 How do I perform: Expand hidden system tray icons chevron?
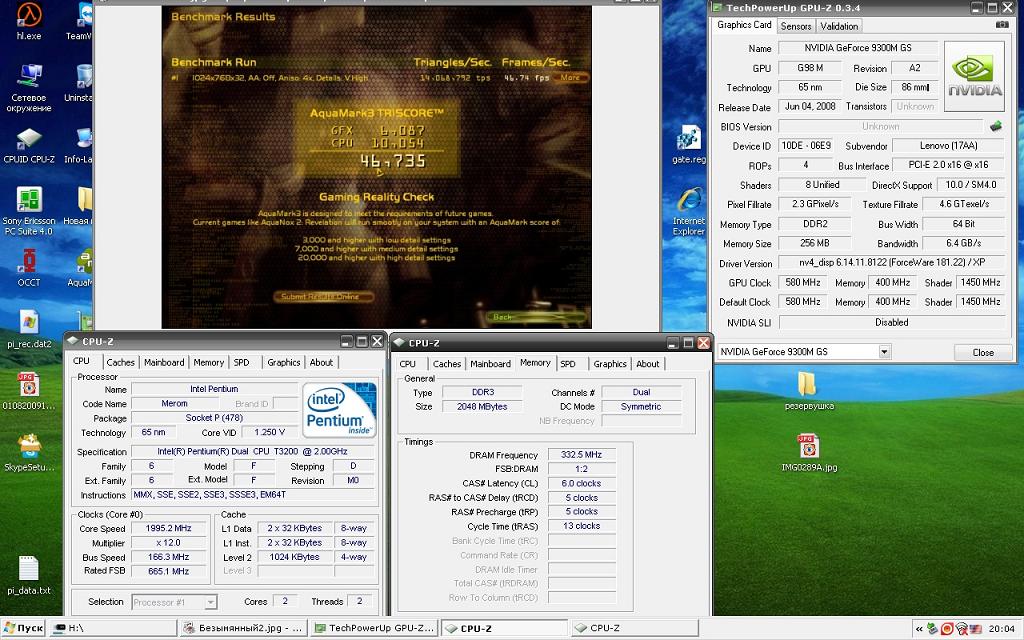click(x=919, y=629)
